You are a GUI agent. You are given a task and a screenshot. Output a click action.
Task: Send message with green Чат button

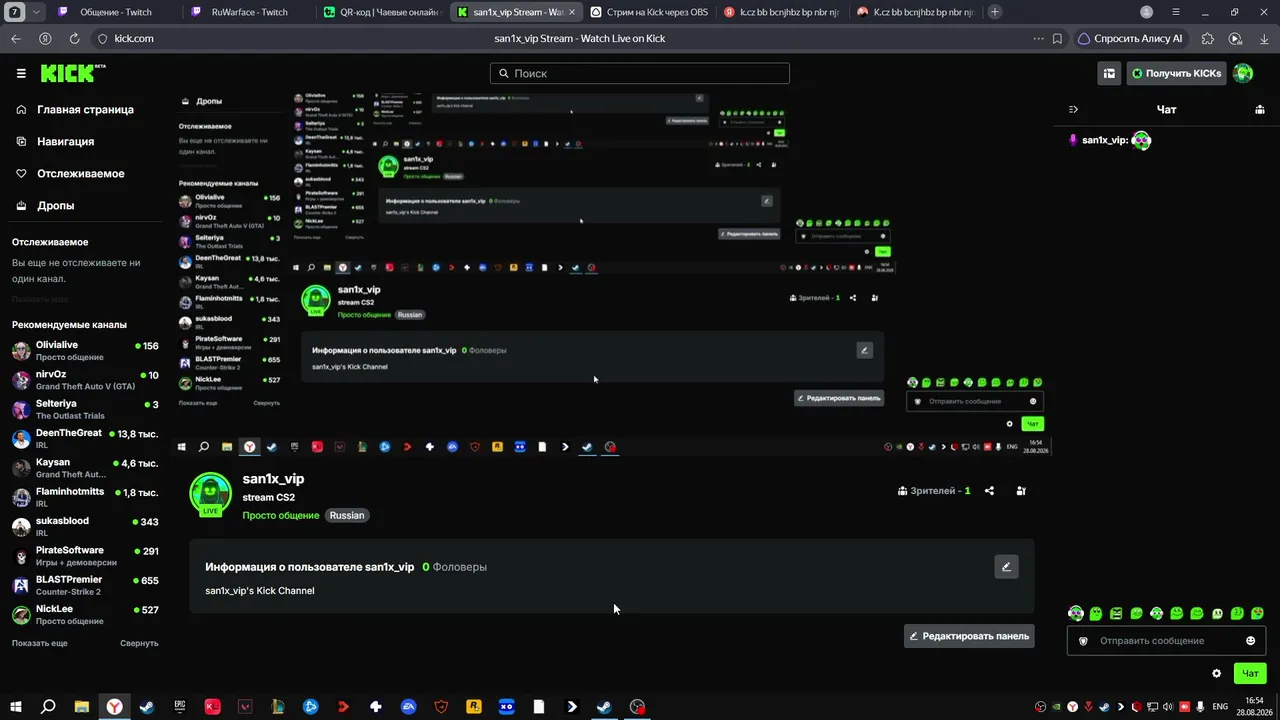(x=1250, y=673)
